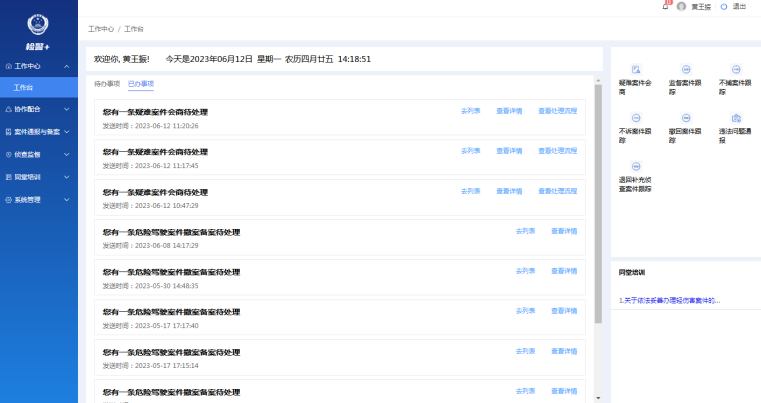The image size is (761, 403).
Task: Open the 监督案件跟踪 shortcut icon
Action: (x=686, y=69)
